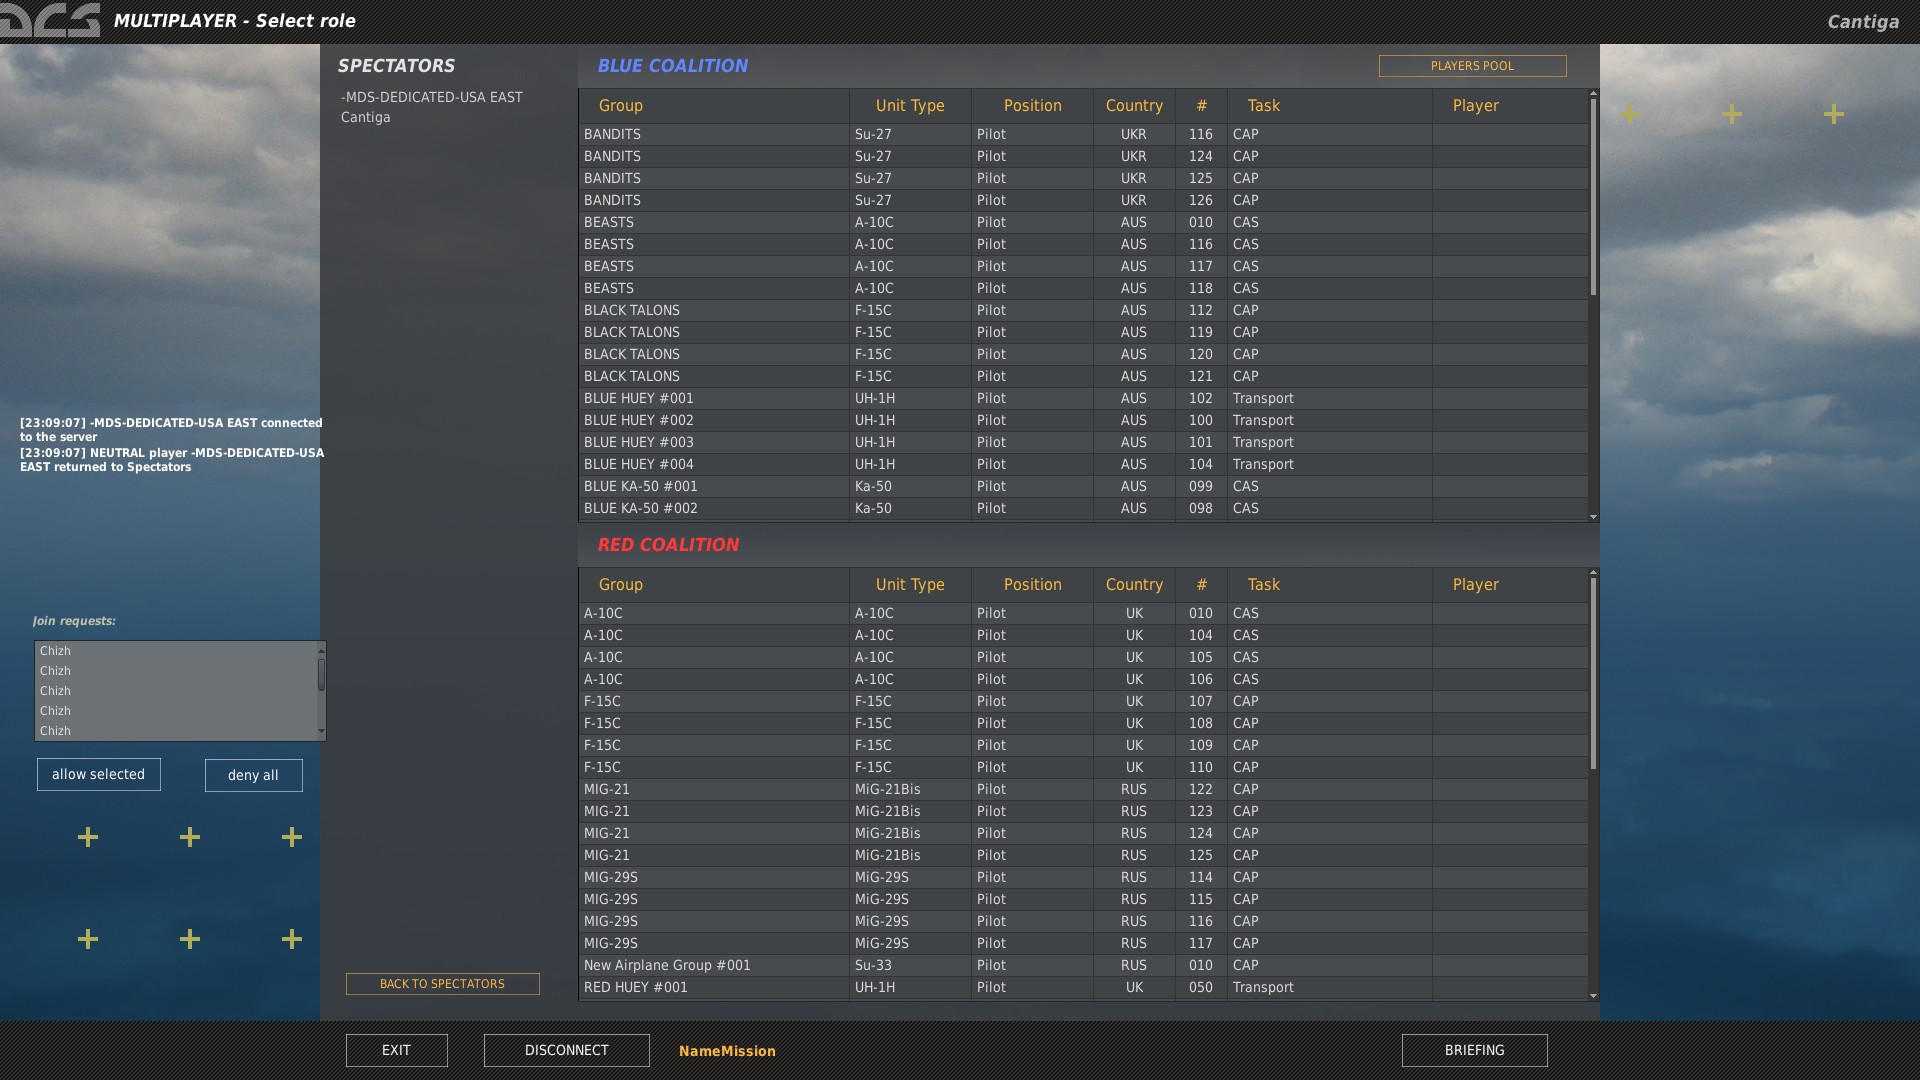Sort Blue Coalition by Country header
Image resolution: width=1920 pixels, height=1080 pixels.
click(x=1134, y=106)
